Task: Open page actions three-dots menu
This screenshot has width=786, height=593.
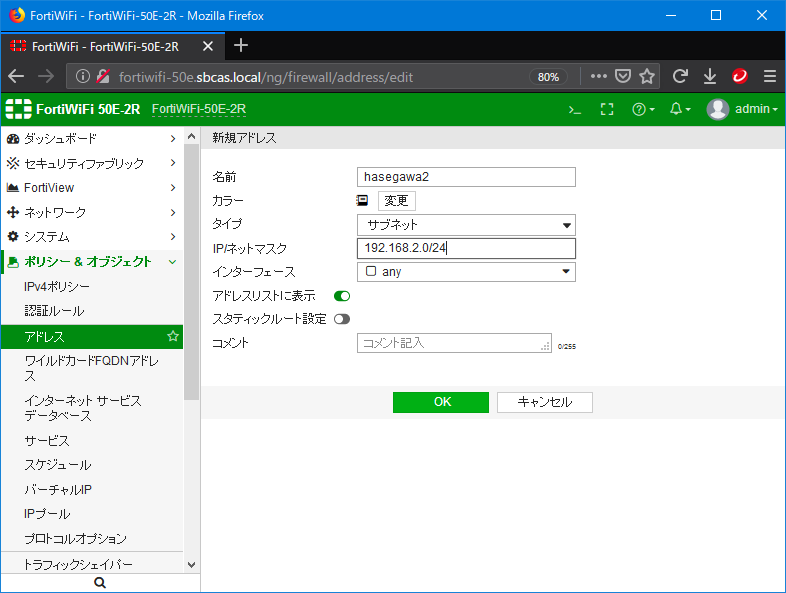Action: [x=599, y=76]
